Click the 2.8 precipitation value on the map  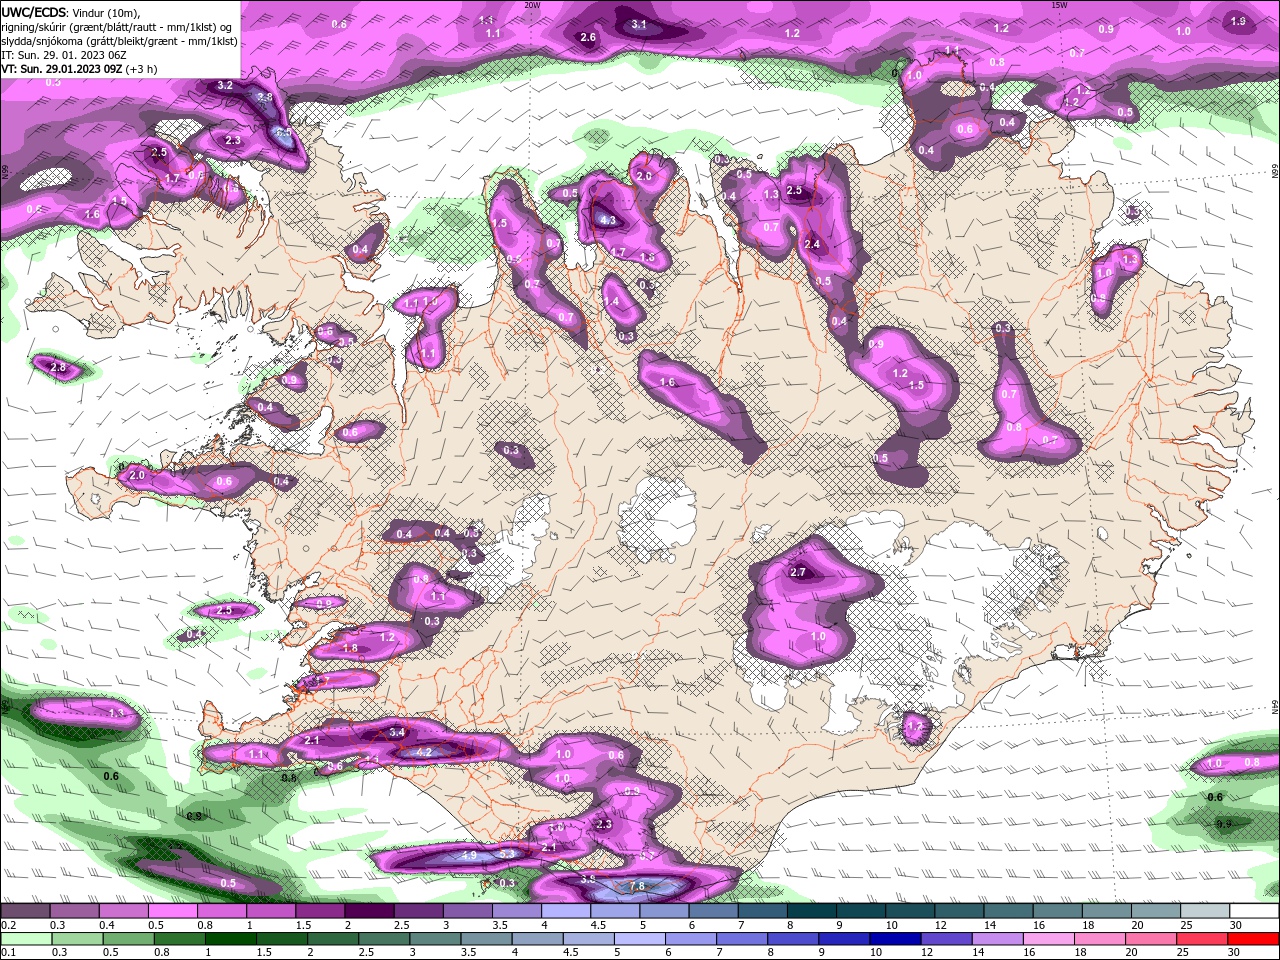pyautogui.click(x=58, y=368)
